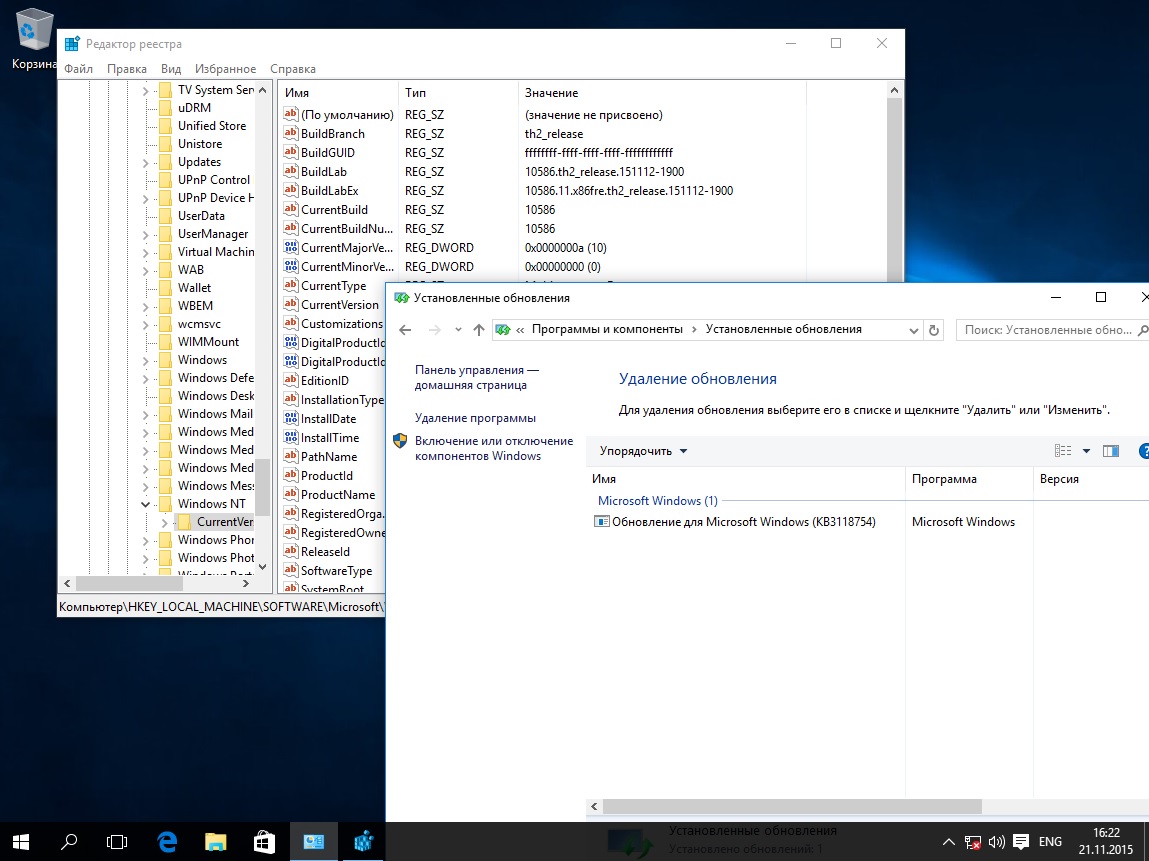Screen dimensions: 1149x861
Task: Sort updates by Программа column
Action: coord(969,479)
